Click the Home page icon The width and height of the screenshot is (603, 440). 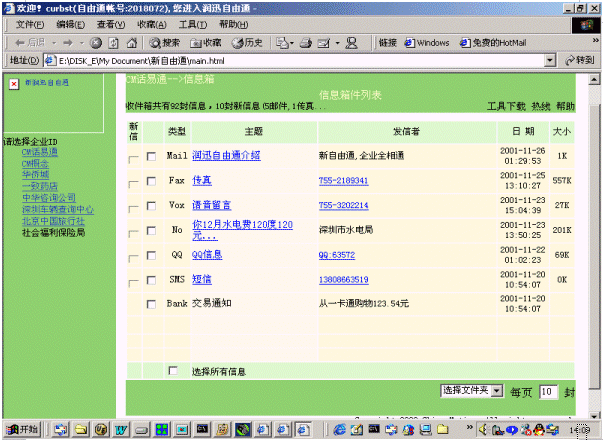132,43
